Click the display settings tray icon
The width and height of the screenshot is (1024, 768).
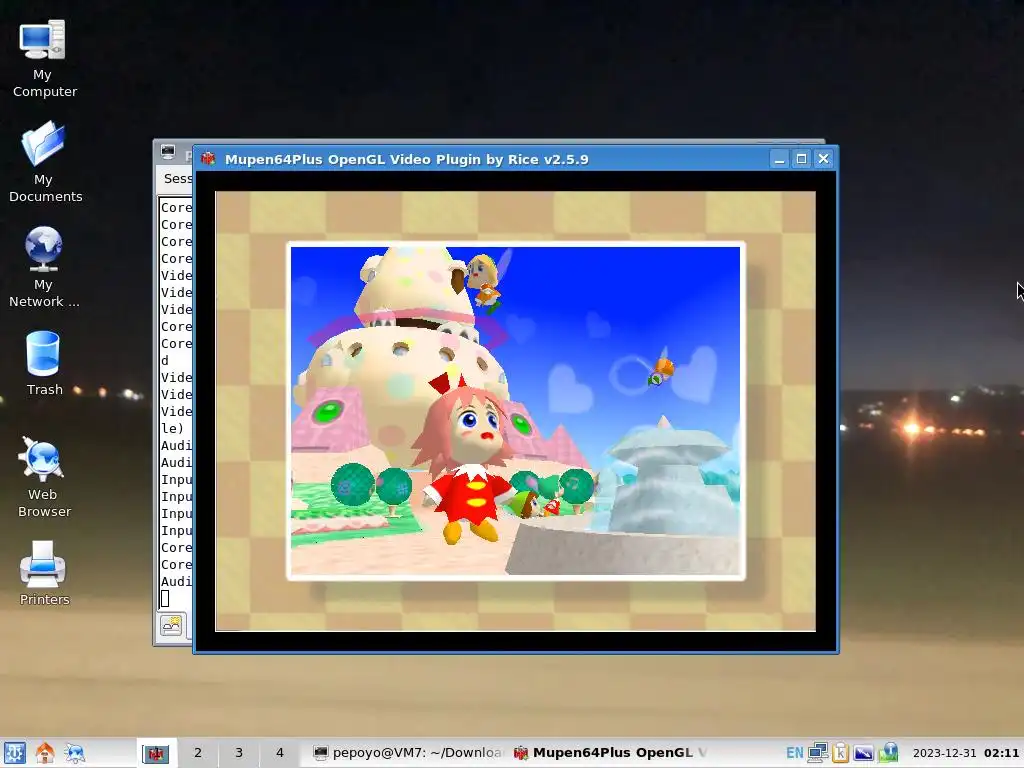pyautogui.click(x=863, y=753)
